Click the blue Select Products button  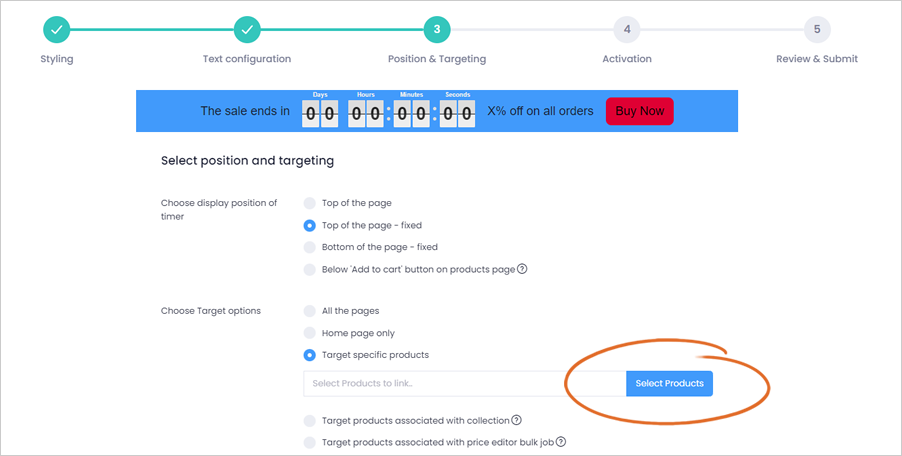(x=669, y=384)
